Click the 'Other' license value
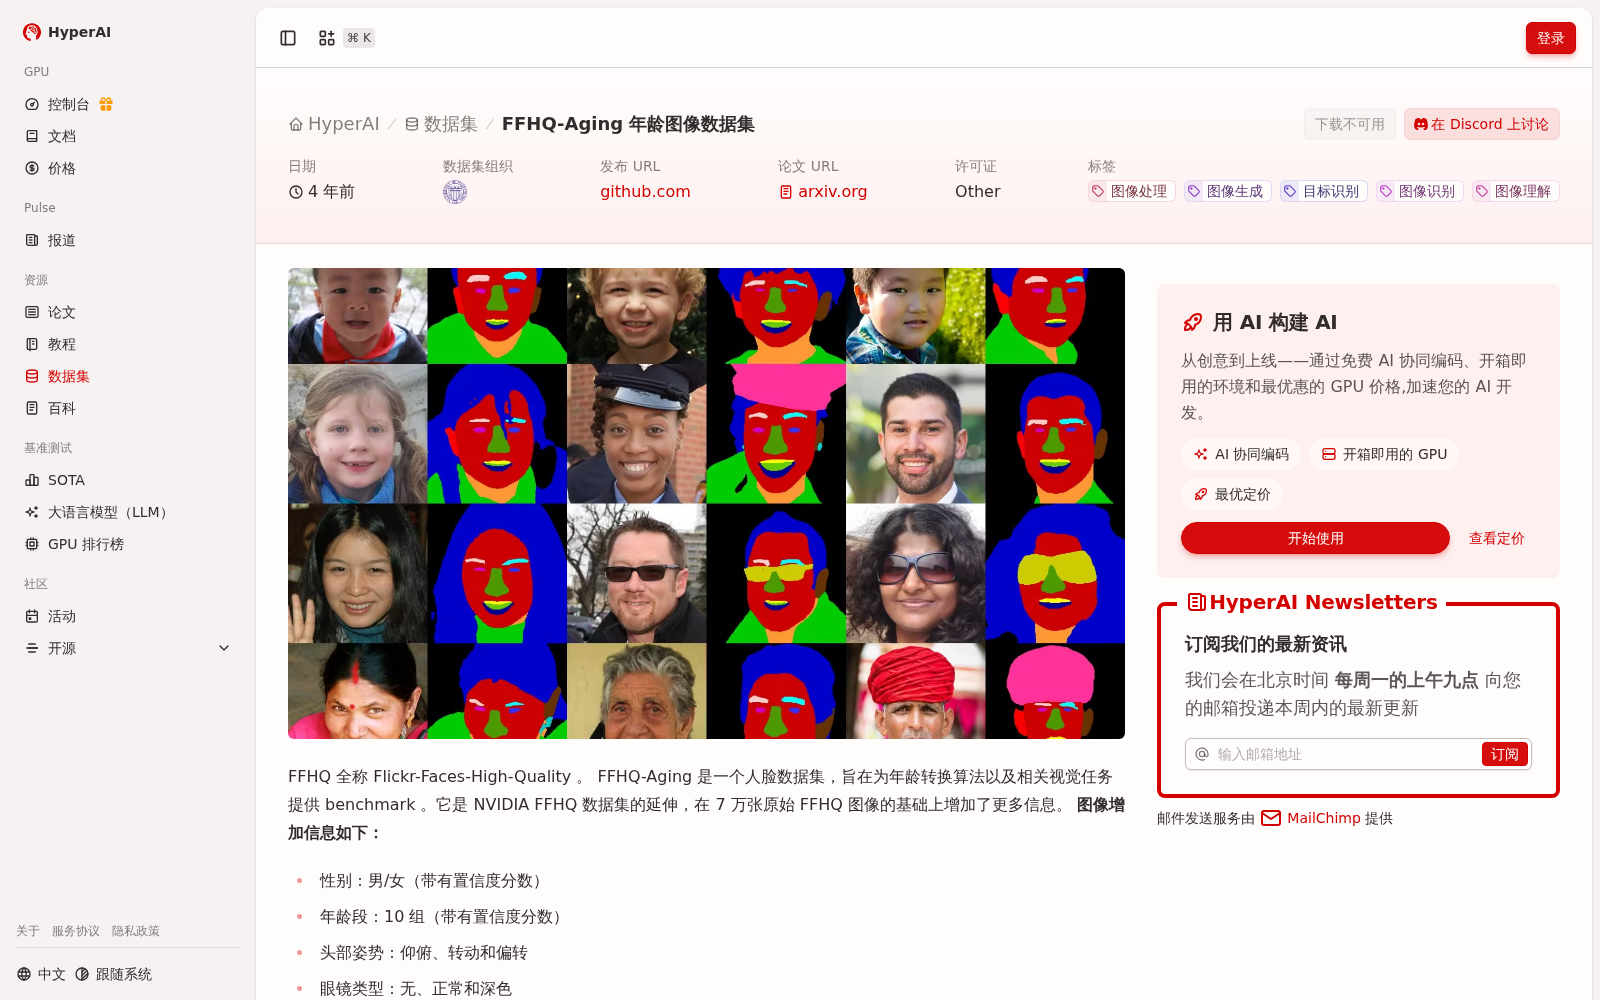 (x=977, y=191)
